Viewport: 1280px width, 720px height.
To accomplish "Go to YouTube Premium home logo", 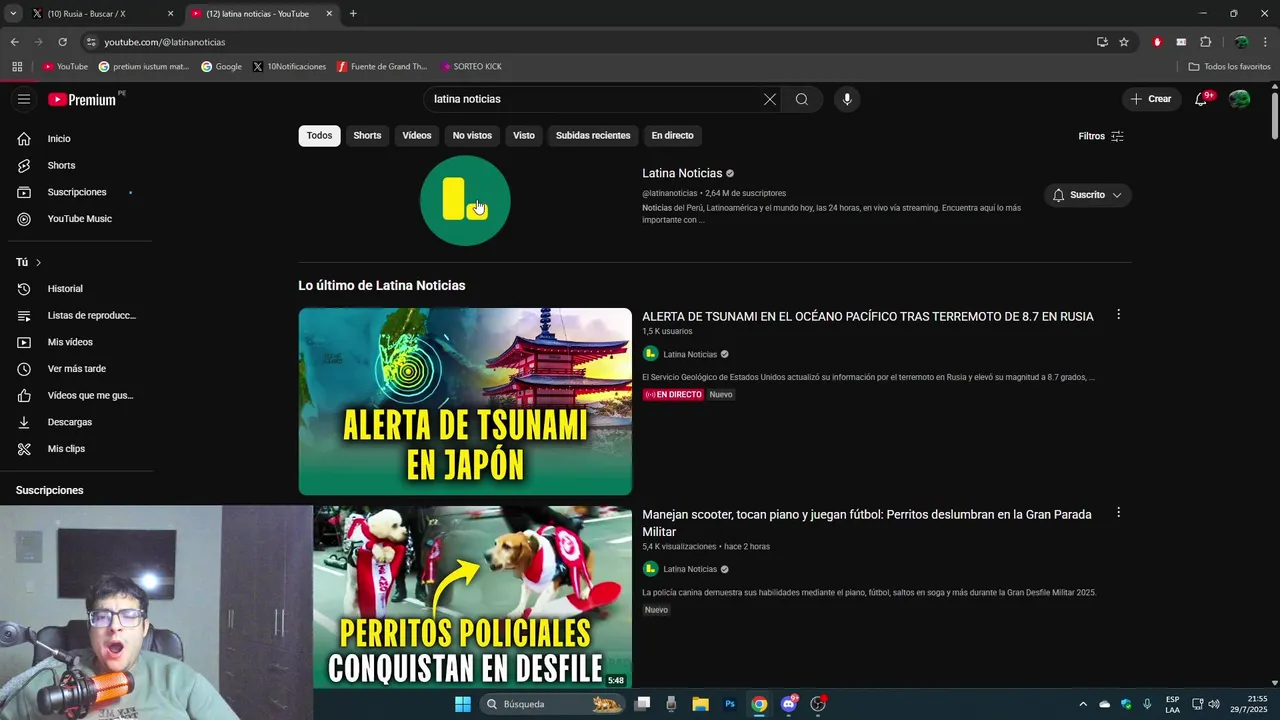I will point(82,99).
